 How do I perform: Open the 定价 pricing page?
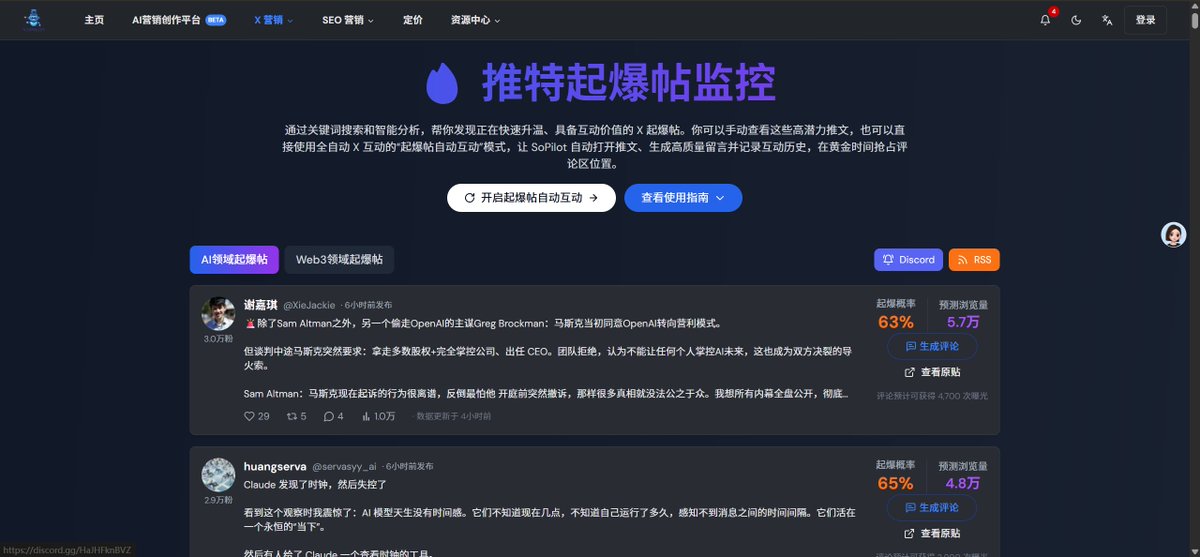point(413,20)
